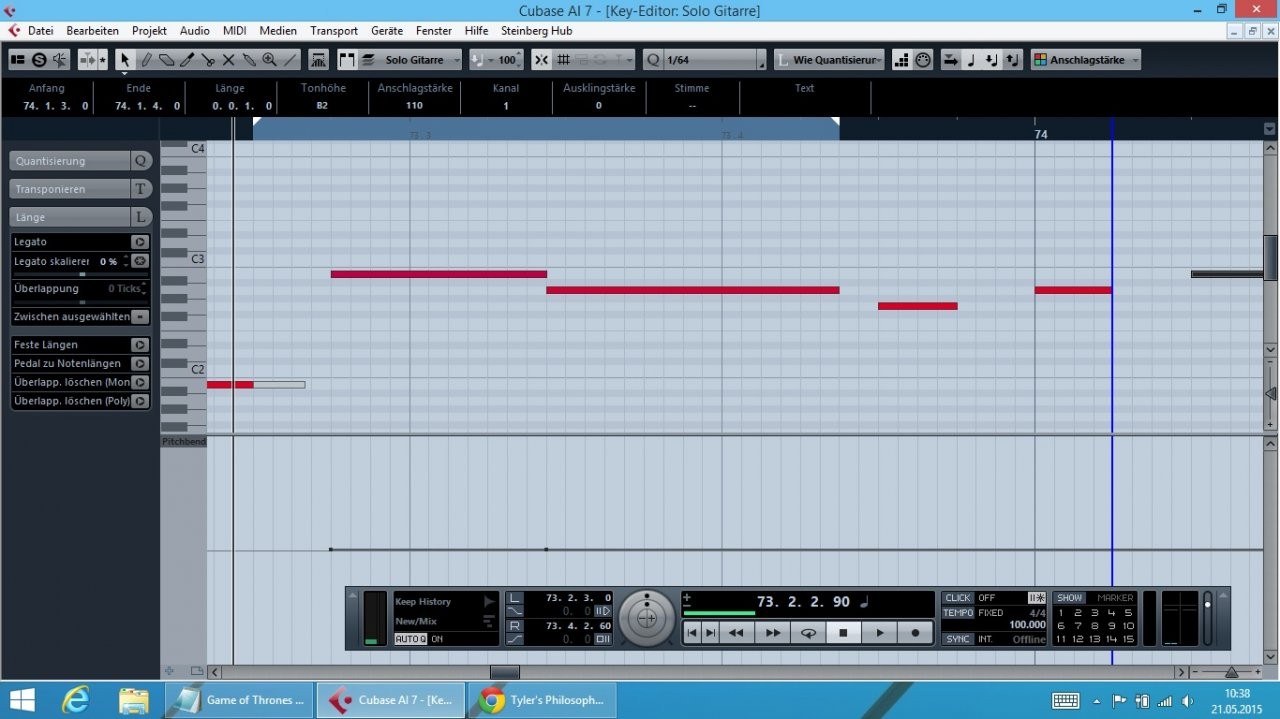Apply Überlapp. löschen (Poly) function
This screenshot has width=1280, height=719.
pos(140,401)
